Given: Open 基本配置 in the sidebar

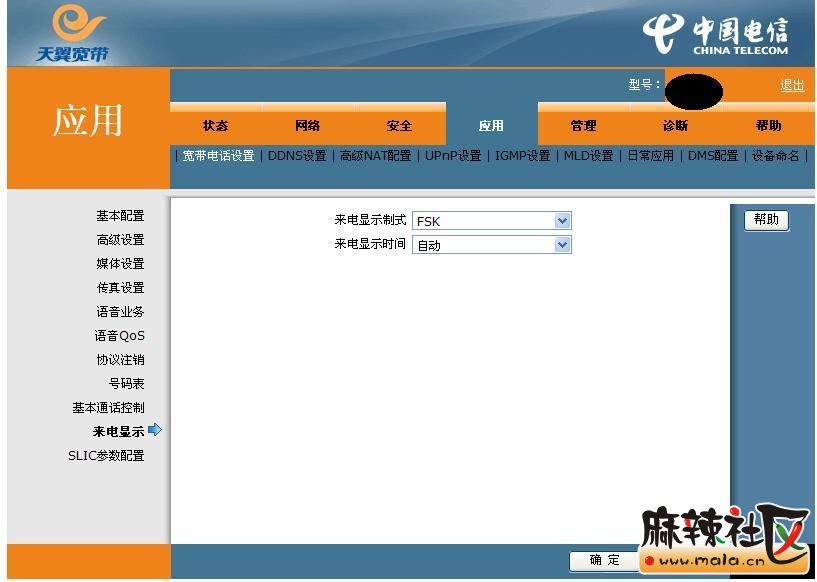Looking at the screenshot, I should 120,216.
